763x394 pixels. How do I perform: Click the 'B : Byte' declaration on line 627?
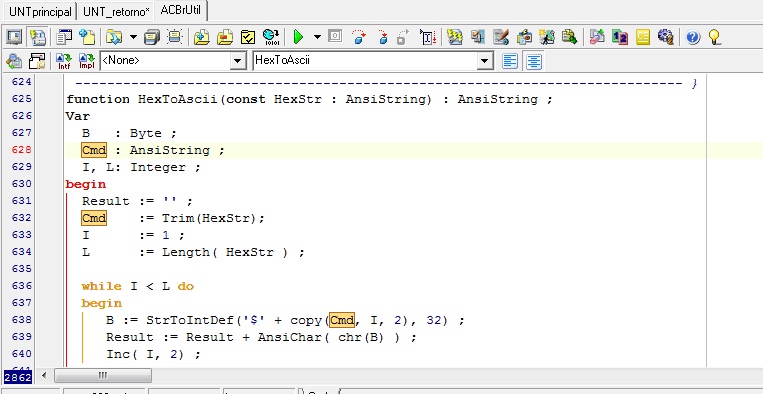pyautogui.click(x=122, y=133)
